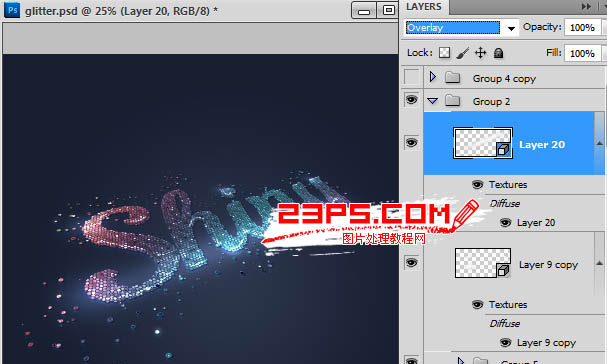Toggle eye of Layer 20 diffuse texture
The width and height of the screenshot is (607, 364).
tap(506, 222)
